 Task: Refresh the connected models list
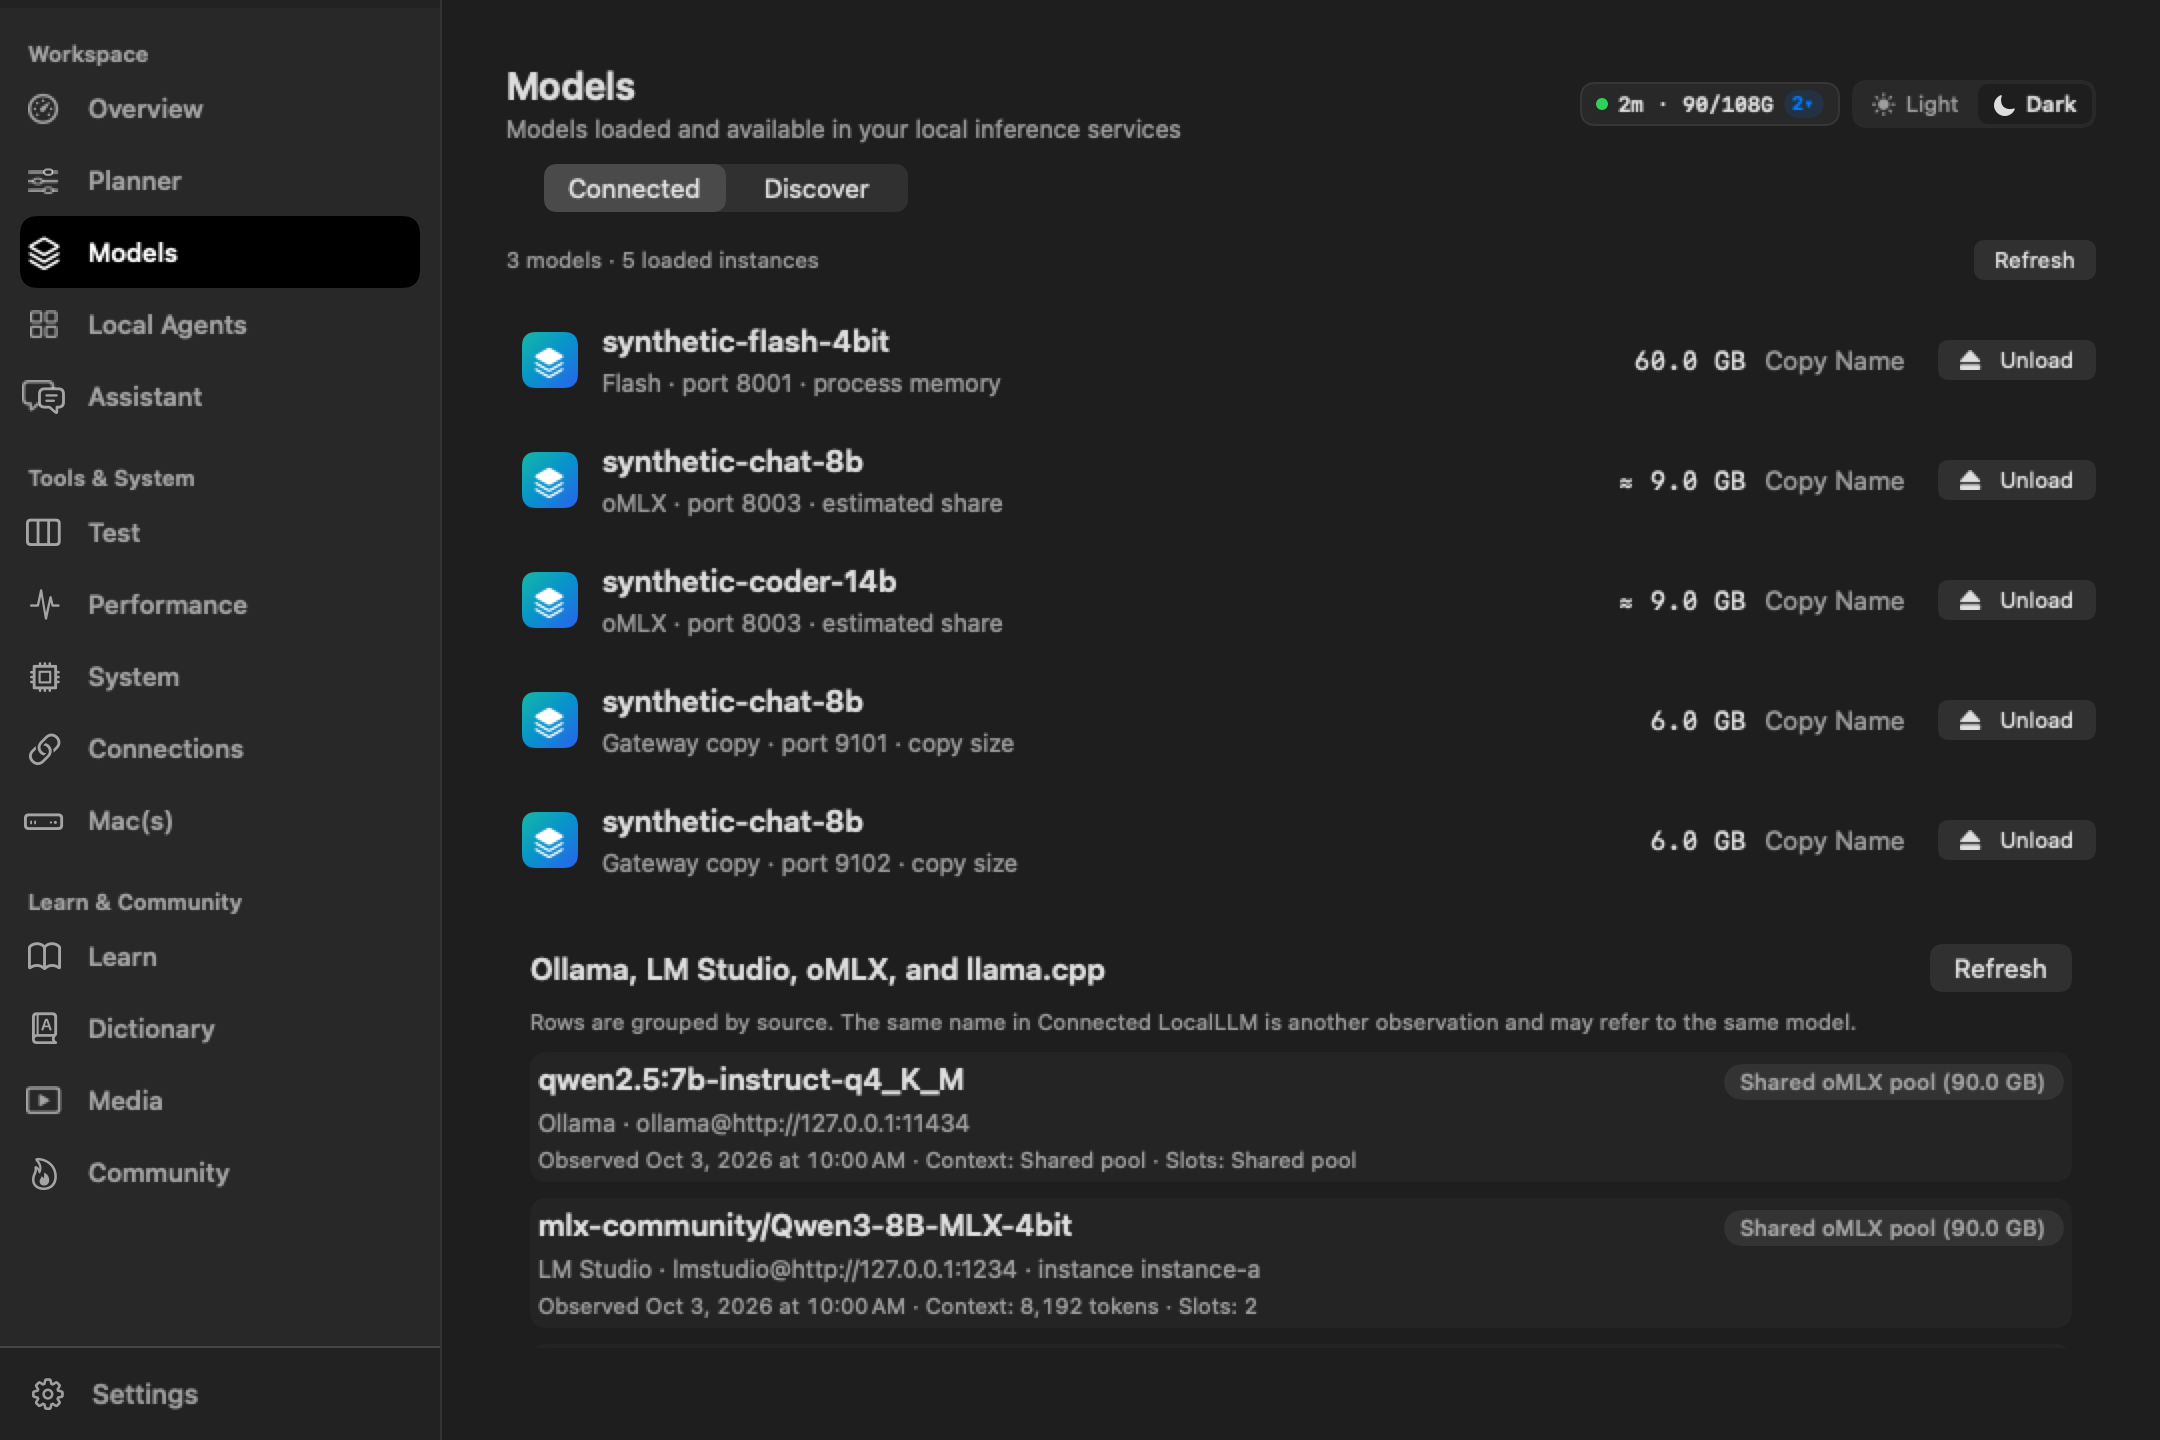tap(2034, 260)
